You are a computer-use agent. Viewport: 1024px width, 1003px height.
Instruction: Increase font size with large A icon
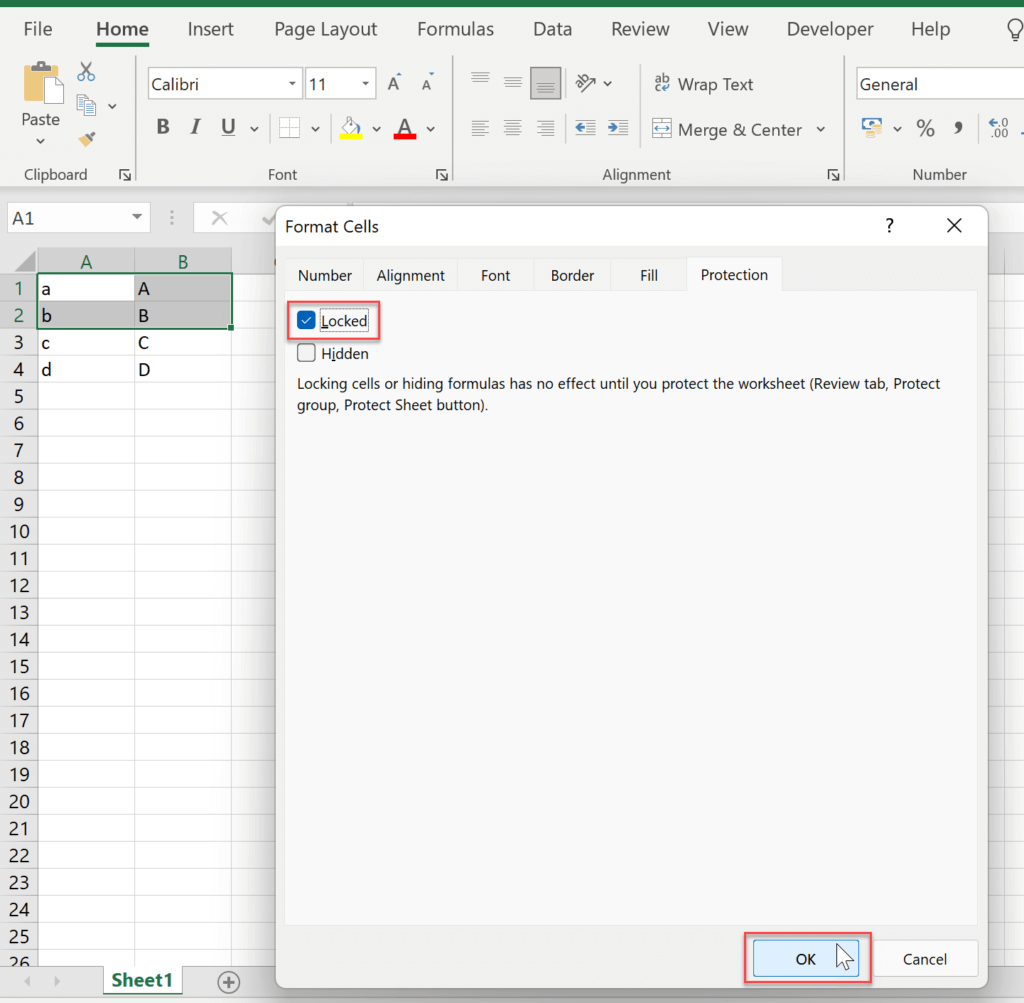click(394, 84)
